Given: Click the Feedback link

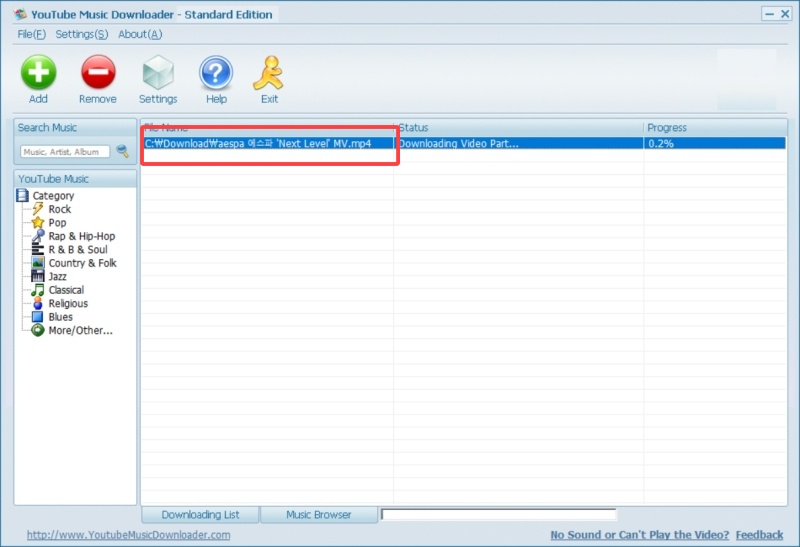Looking at the screenshot, I should click(759, 535).
